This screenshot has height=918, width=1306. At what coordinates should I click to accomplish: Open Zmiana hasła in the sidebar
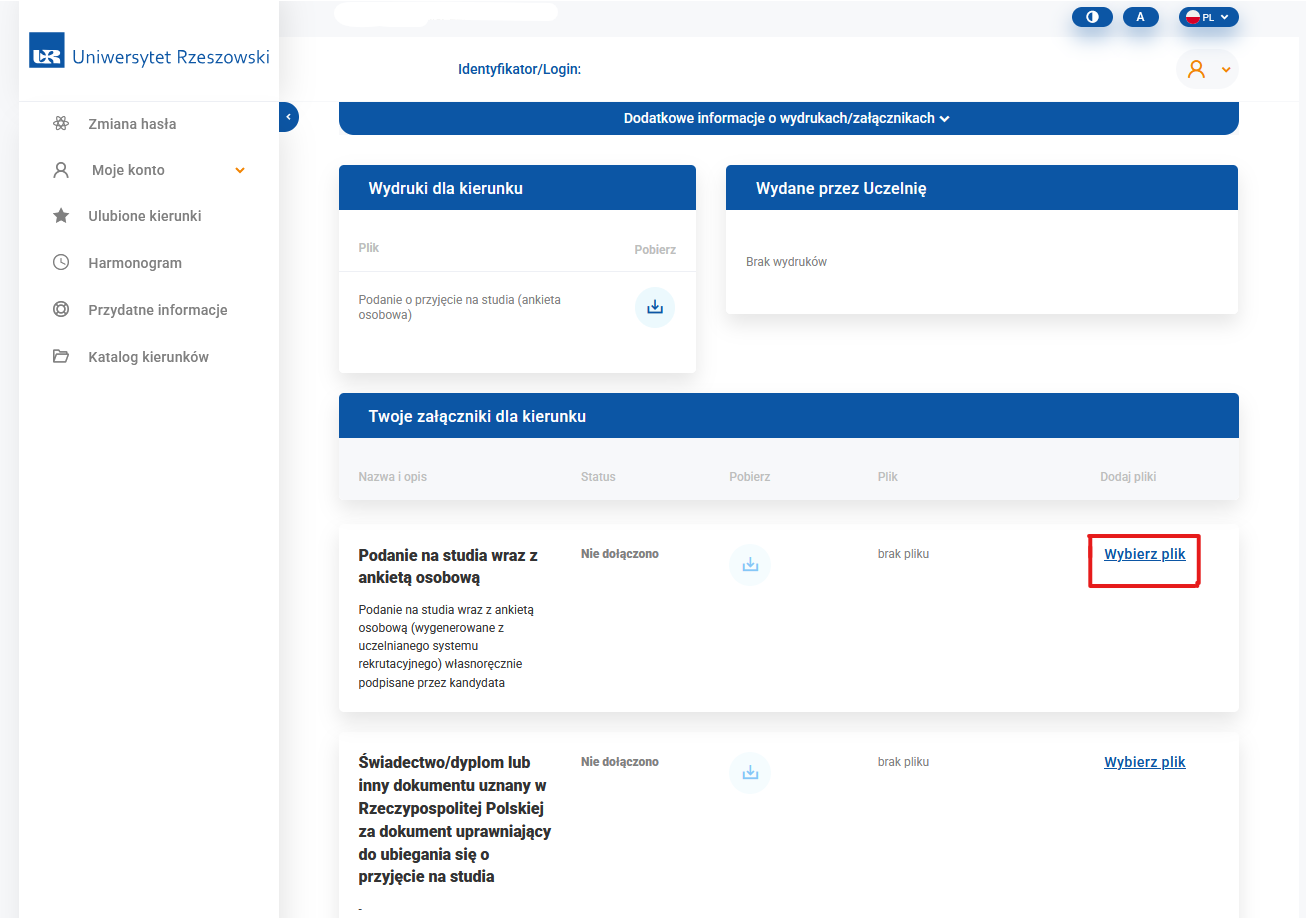point(132,124)
